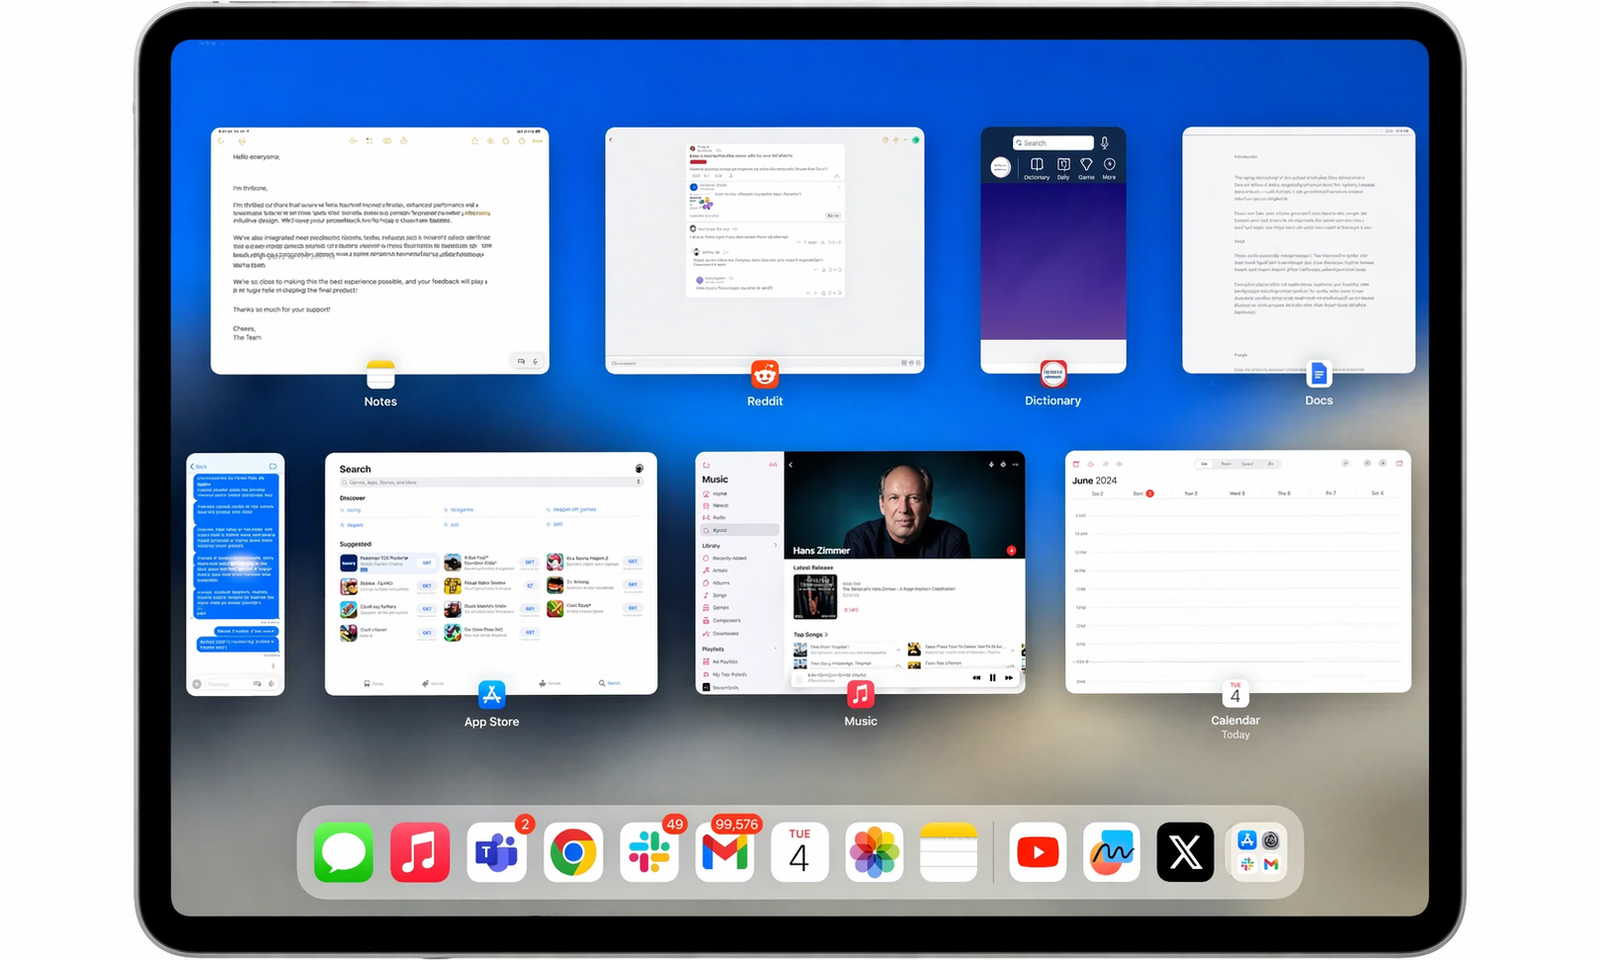Tap the Back button in the Messages card
The image size is (1600, 960).
(199, 467)
